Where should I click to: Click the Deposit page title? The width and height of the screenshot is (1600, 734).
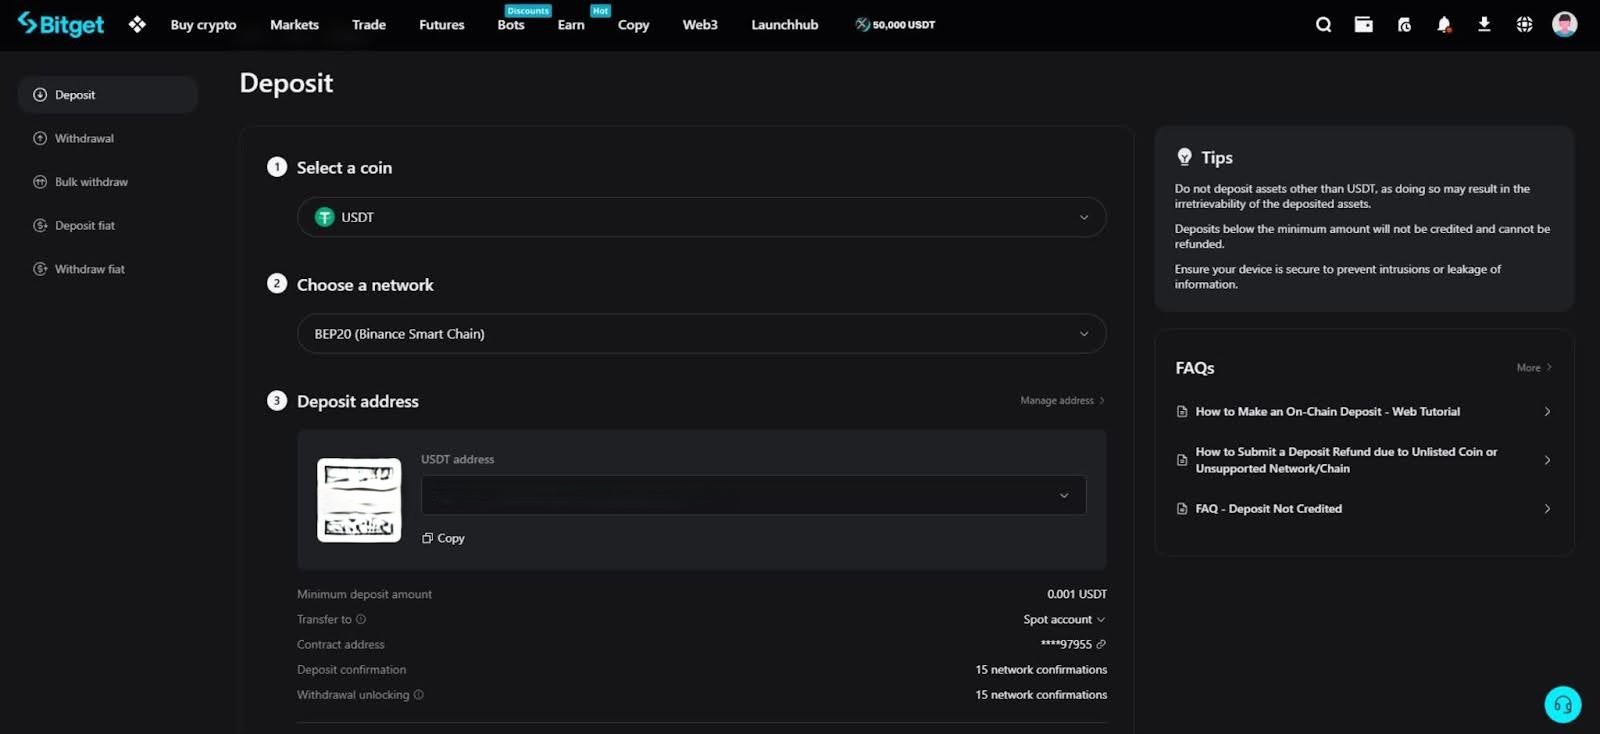pyautogui.click(x=286, y=83)
